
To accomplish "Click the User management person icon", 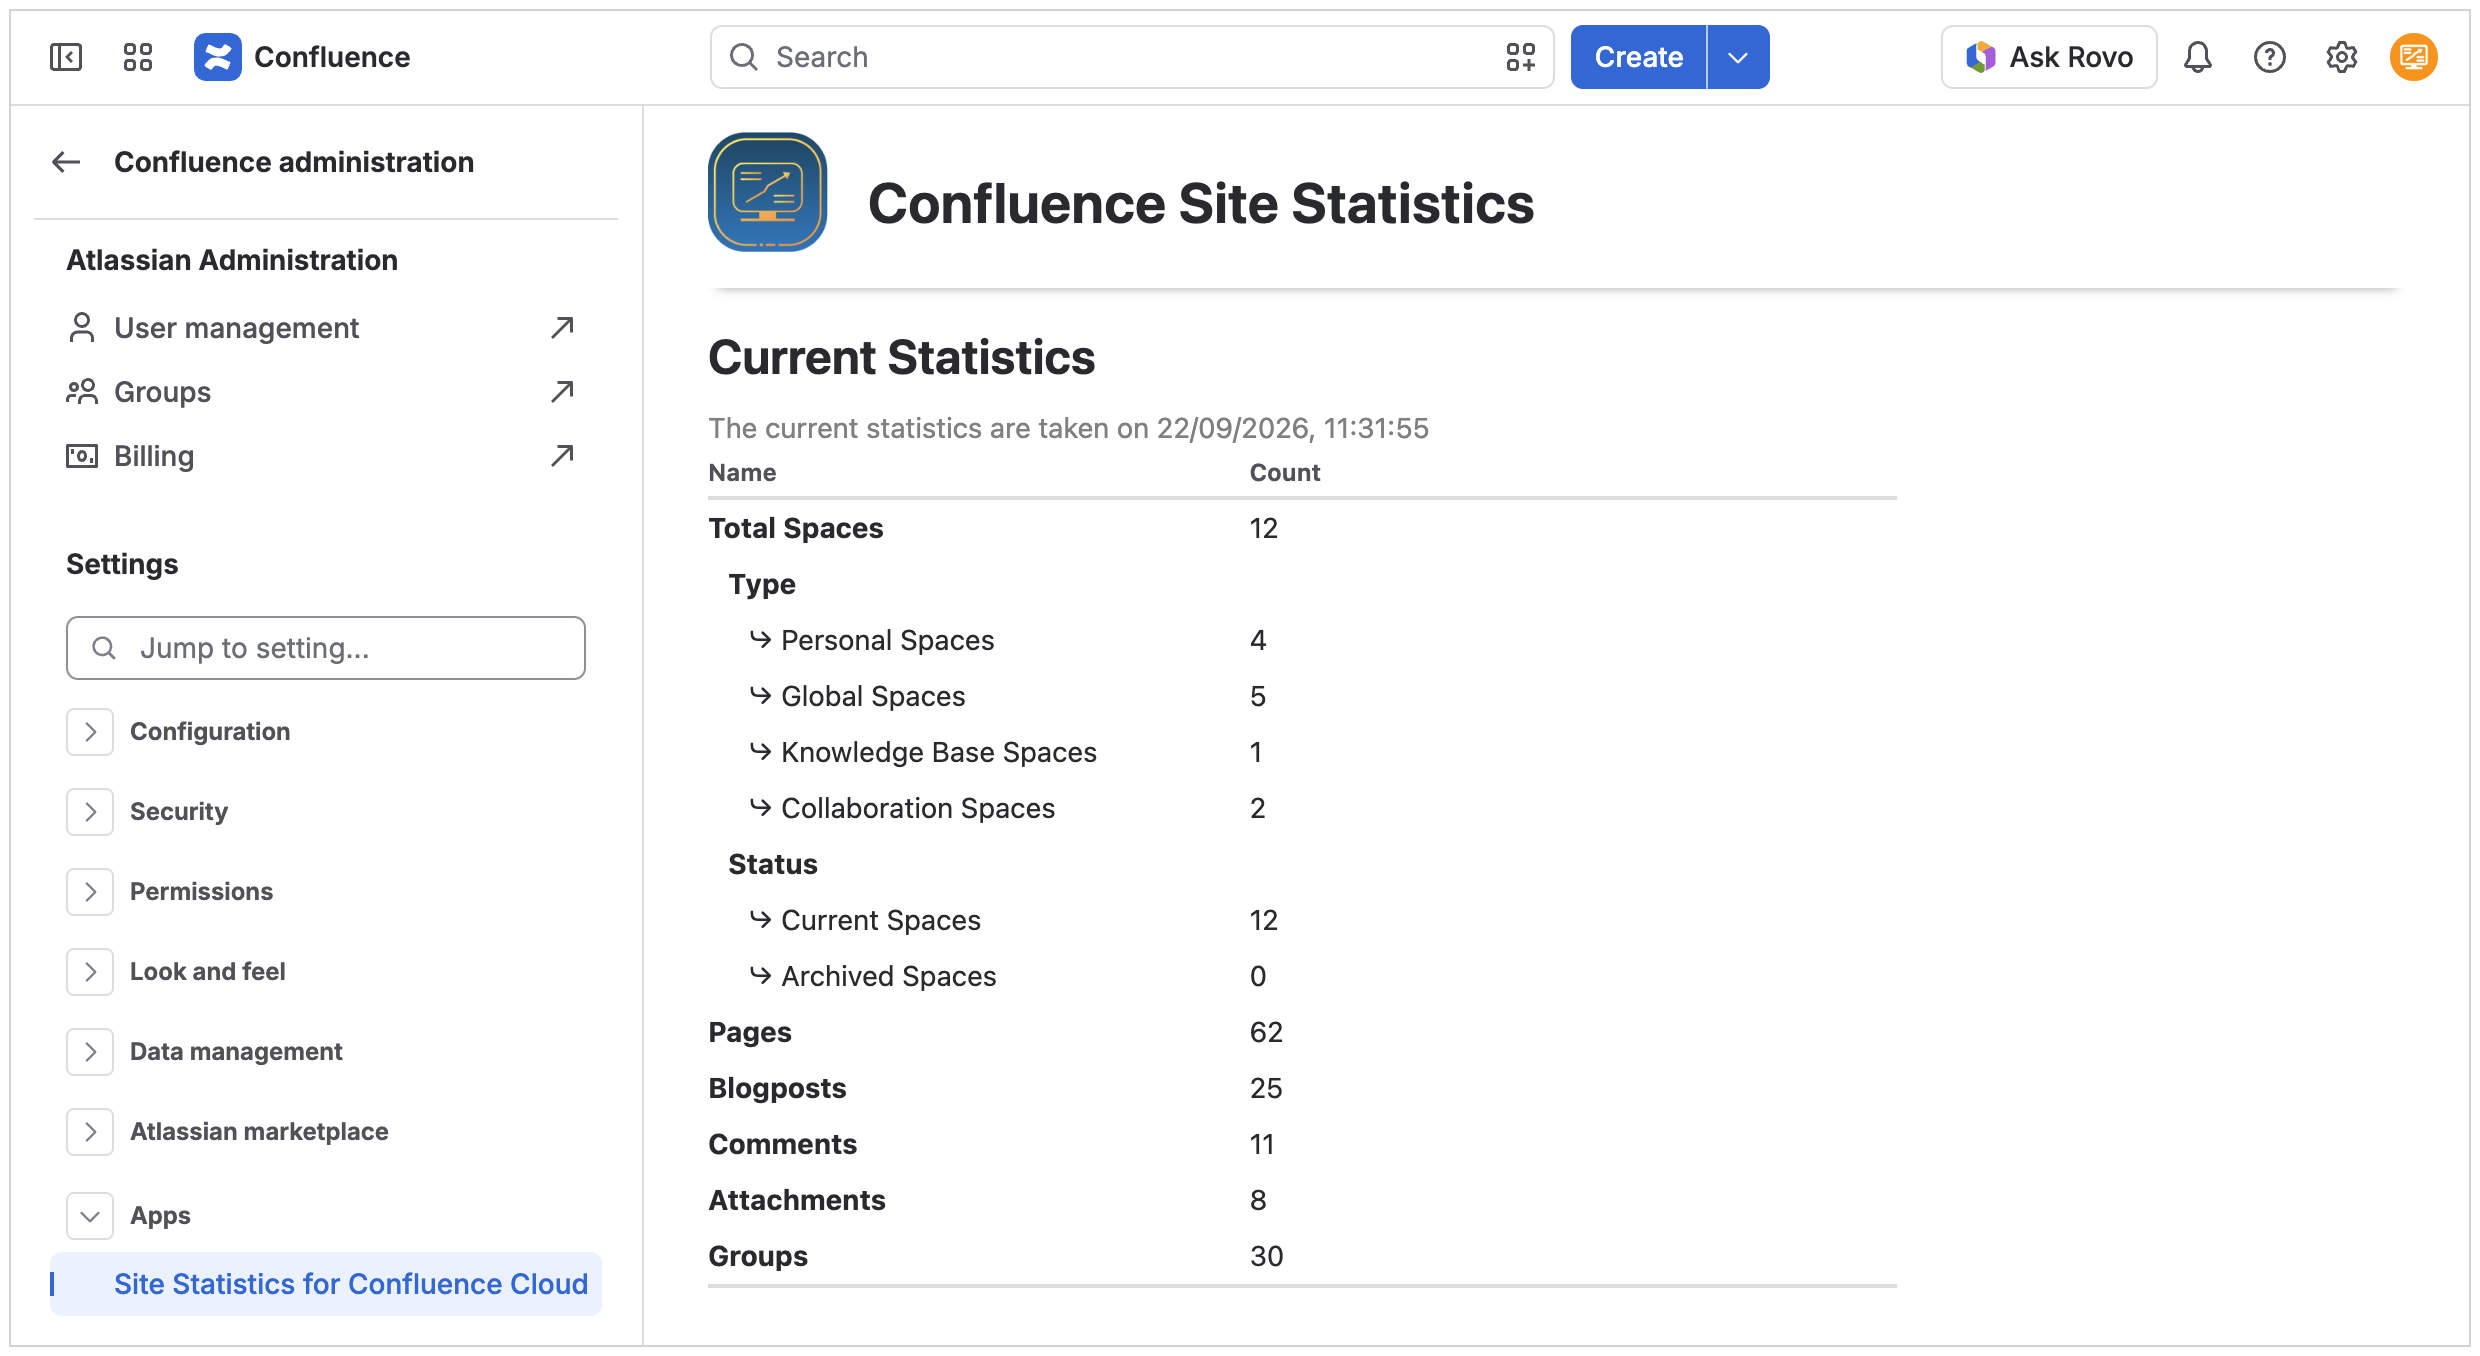I will pos(82,328).
